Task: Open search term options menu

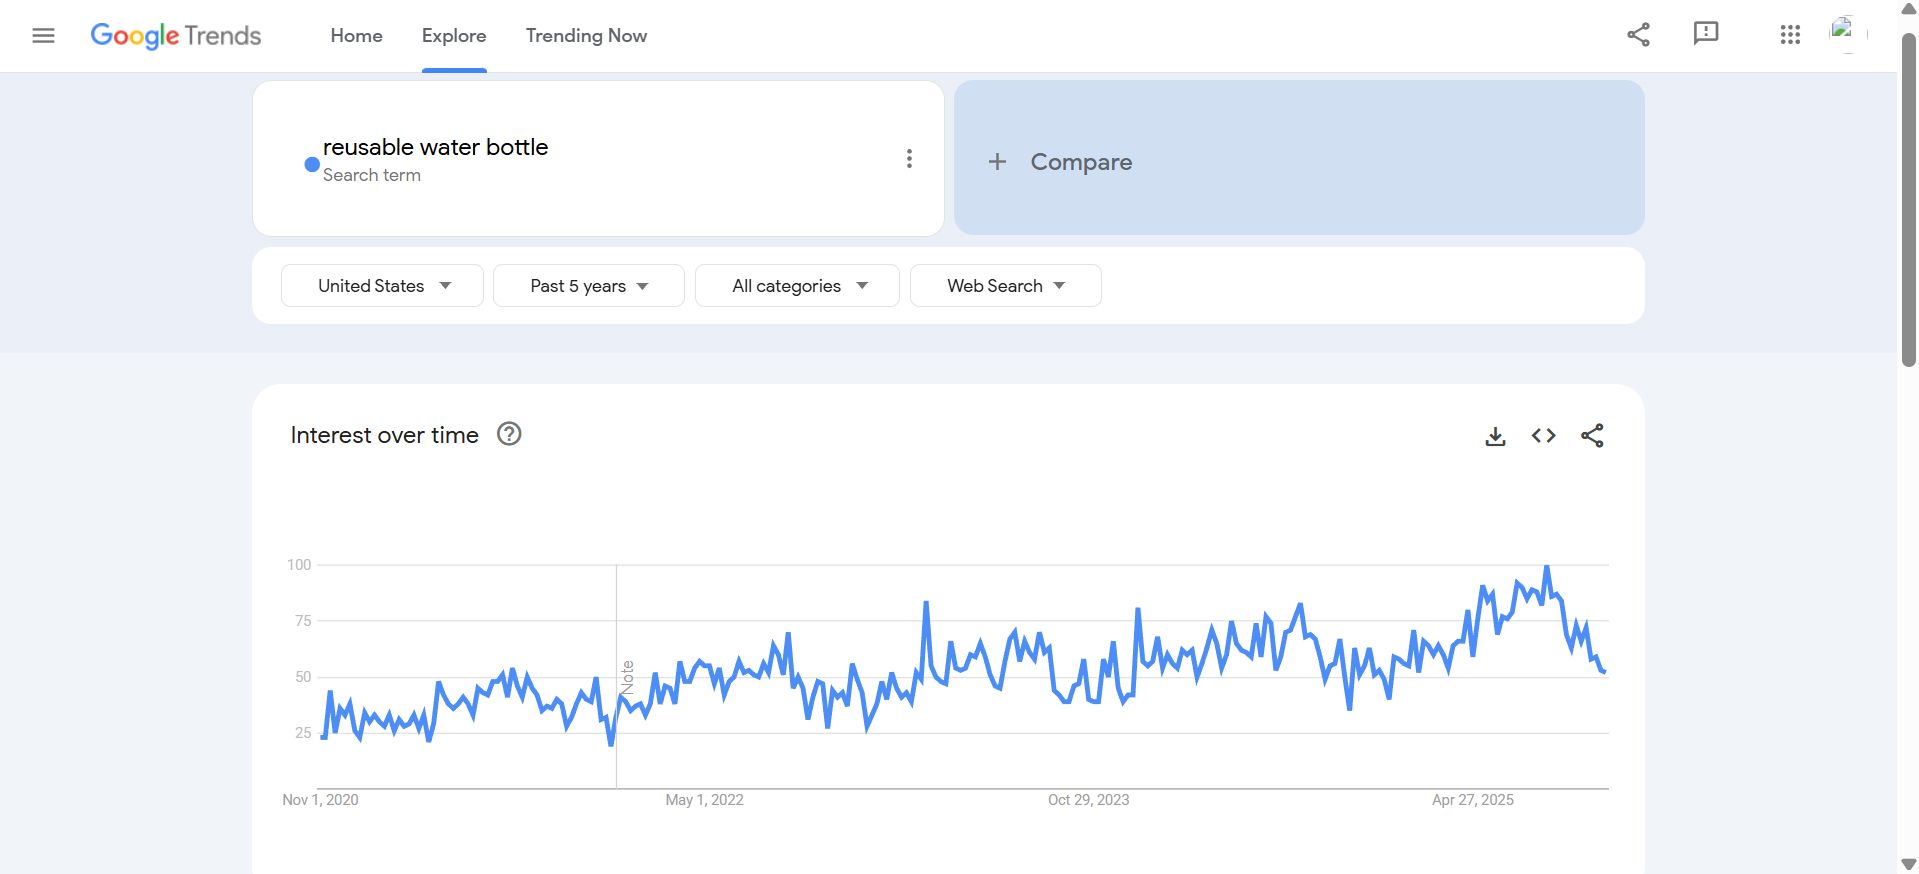Action: (909, 159)
